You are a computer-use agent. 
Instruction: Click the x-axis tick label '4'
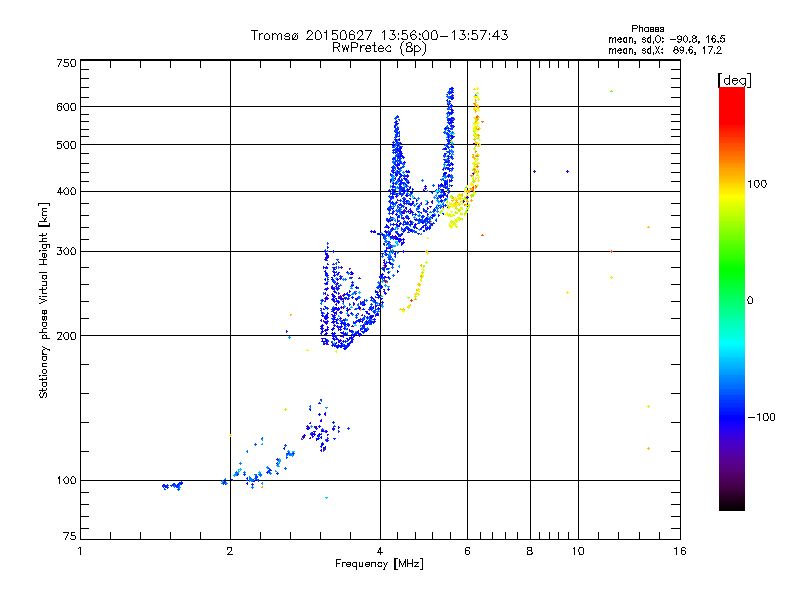tap(380, 551)
